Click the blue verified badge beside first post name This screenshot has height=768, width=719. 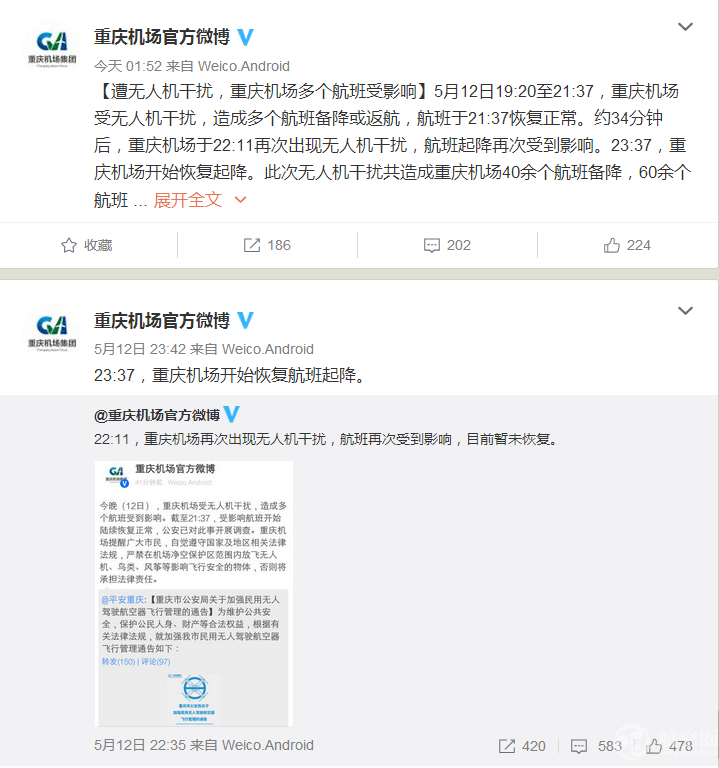coord(245,37)
